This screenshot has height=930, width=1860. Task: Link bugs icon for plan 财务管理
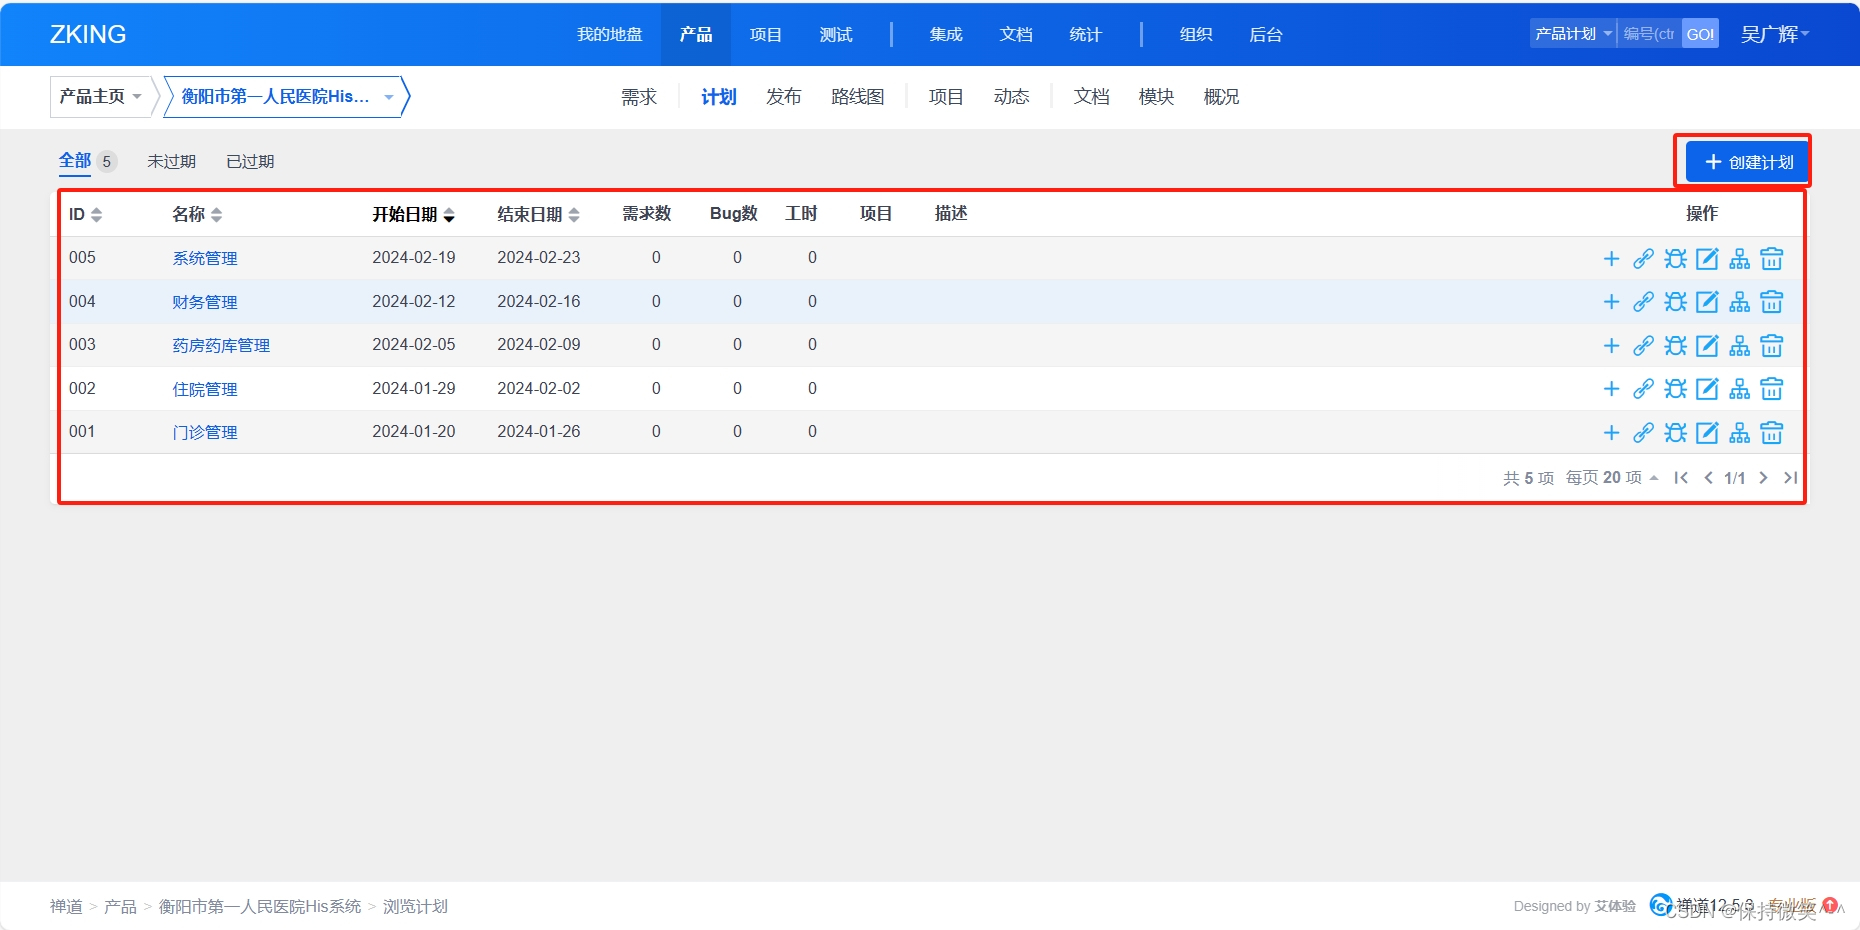point(1675,302)
